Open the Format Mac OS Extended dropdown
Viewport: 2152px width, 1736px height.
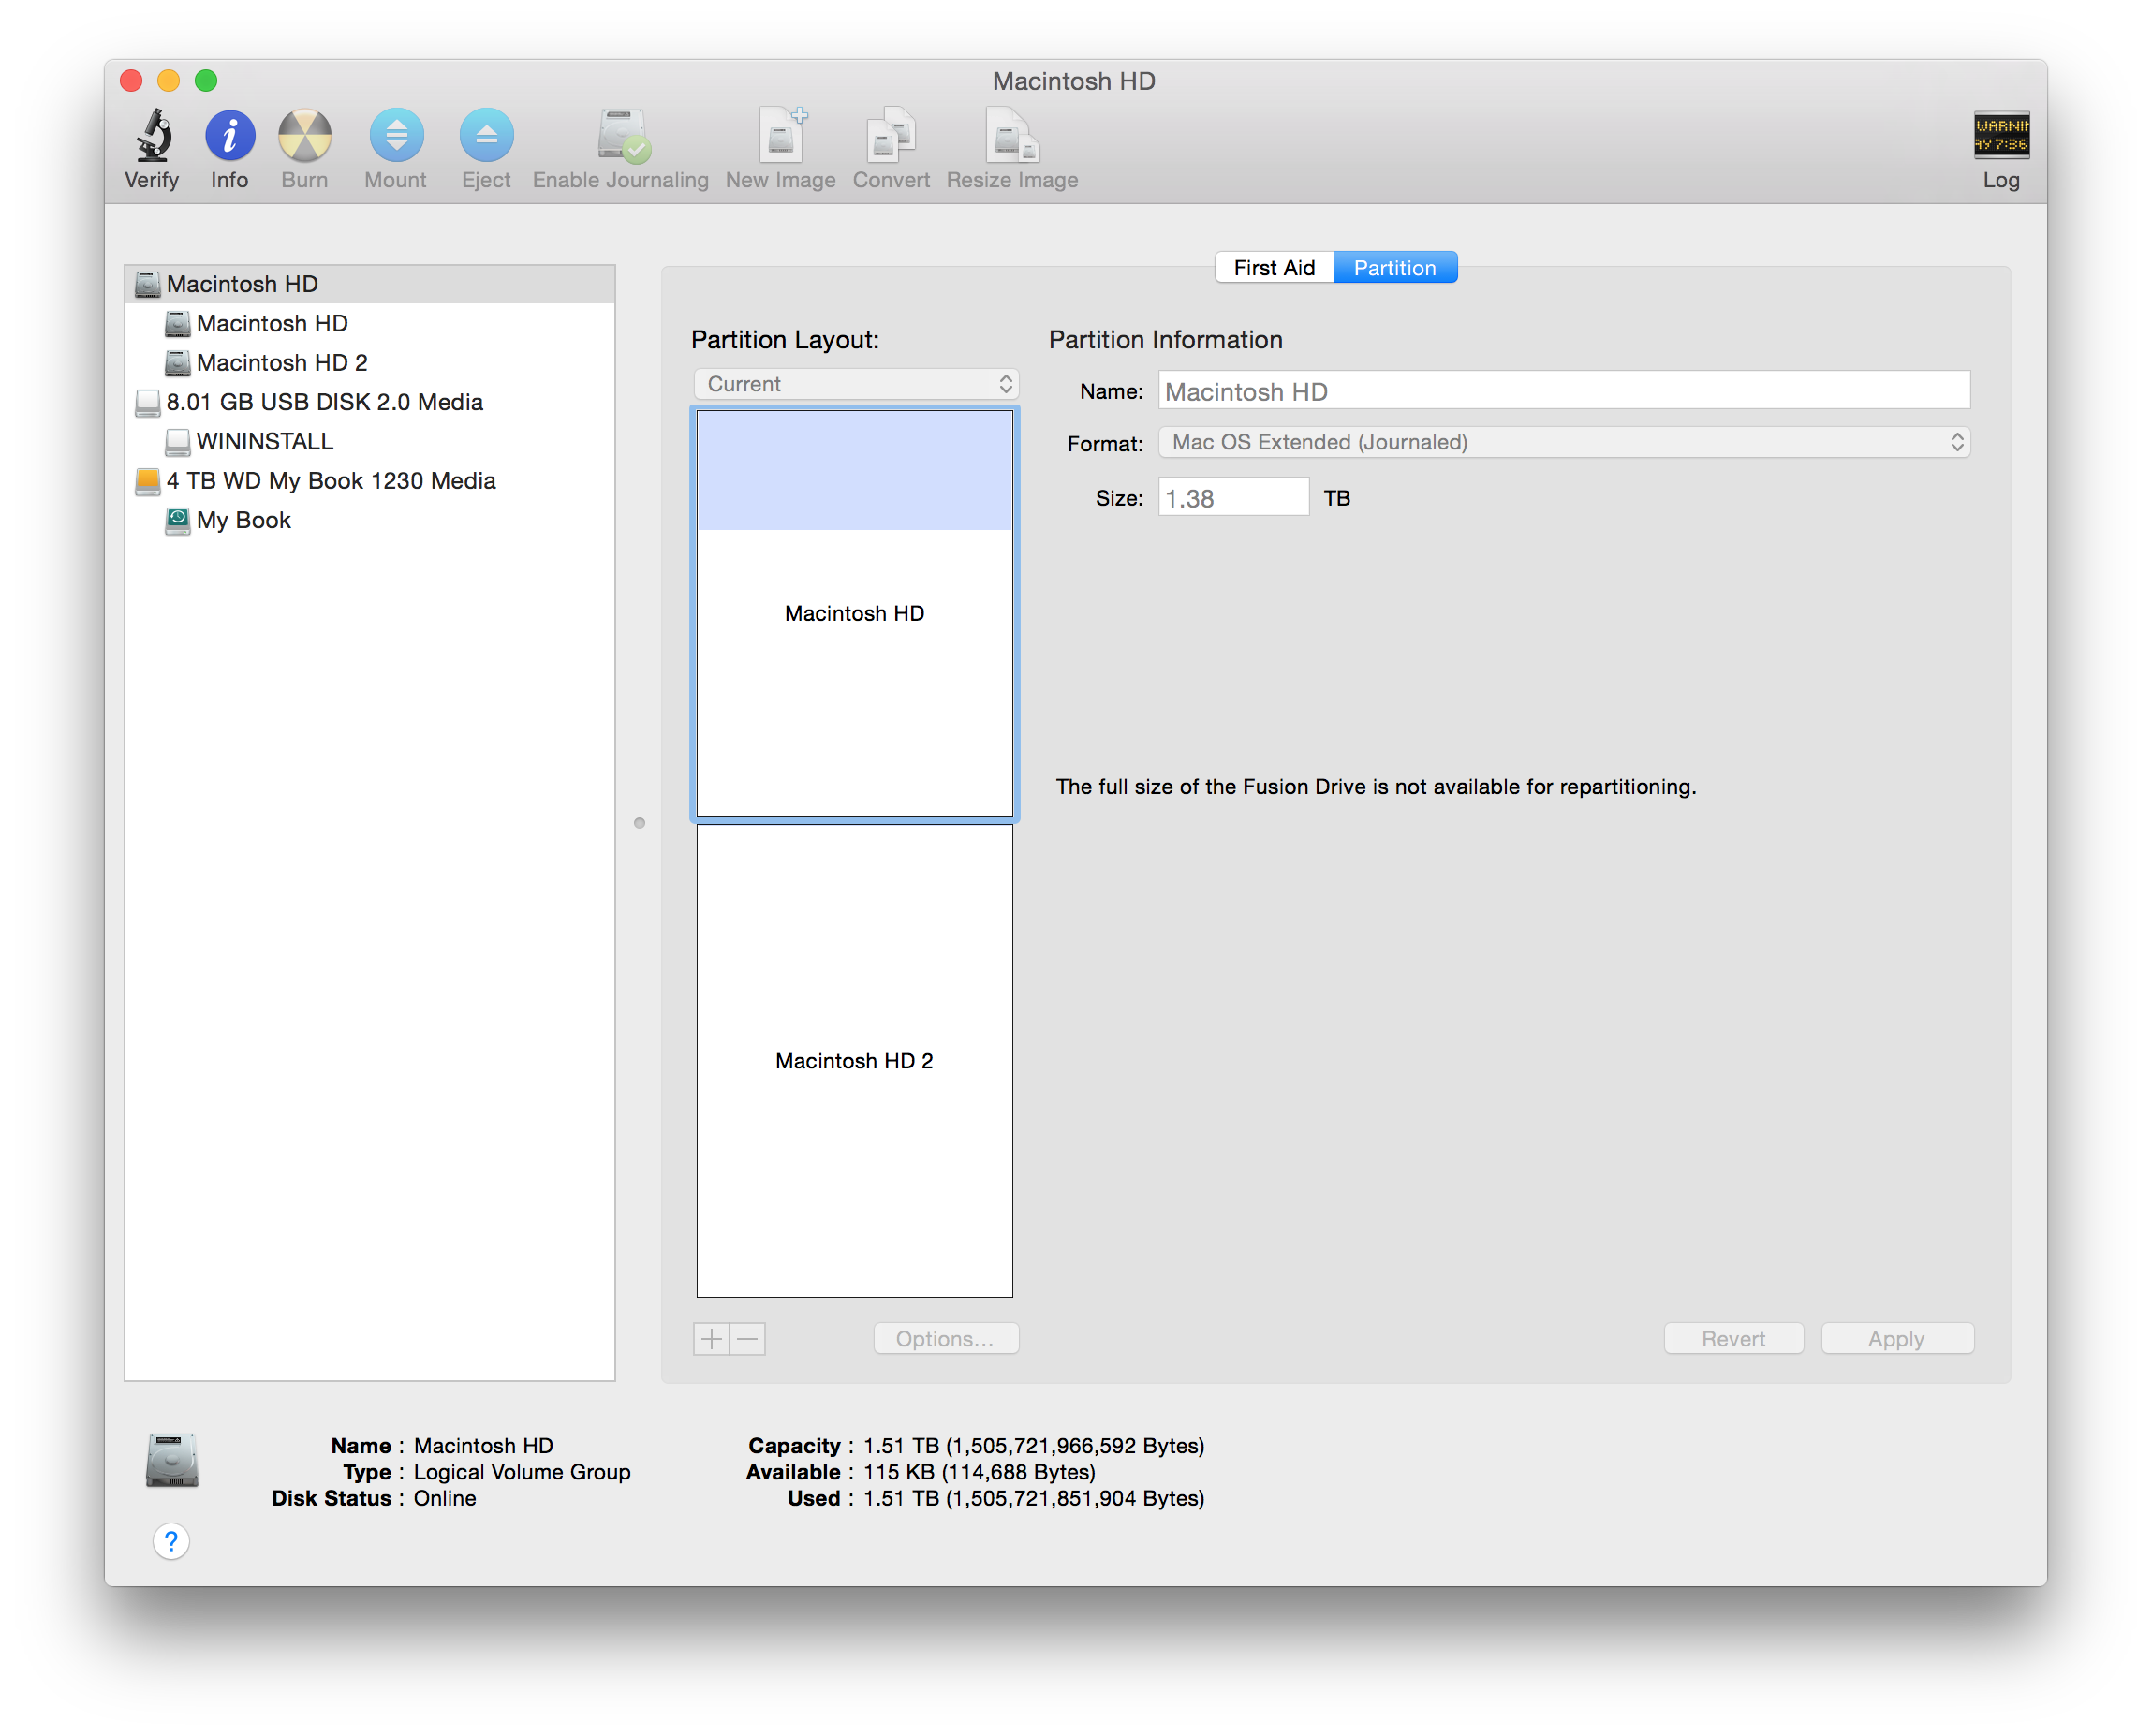(1564, 442)
